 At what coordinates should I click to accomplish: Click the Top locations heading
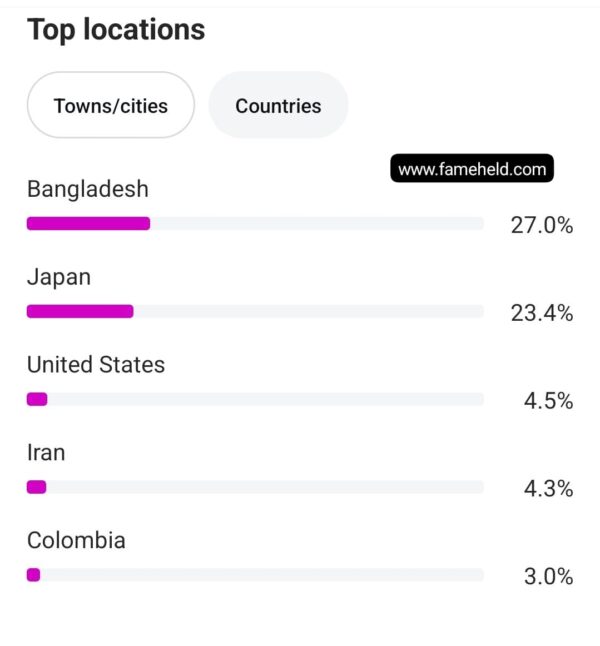[116, 30]
